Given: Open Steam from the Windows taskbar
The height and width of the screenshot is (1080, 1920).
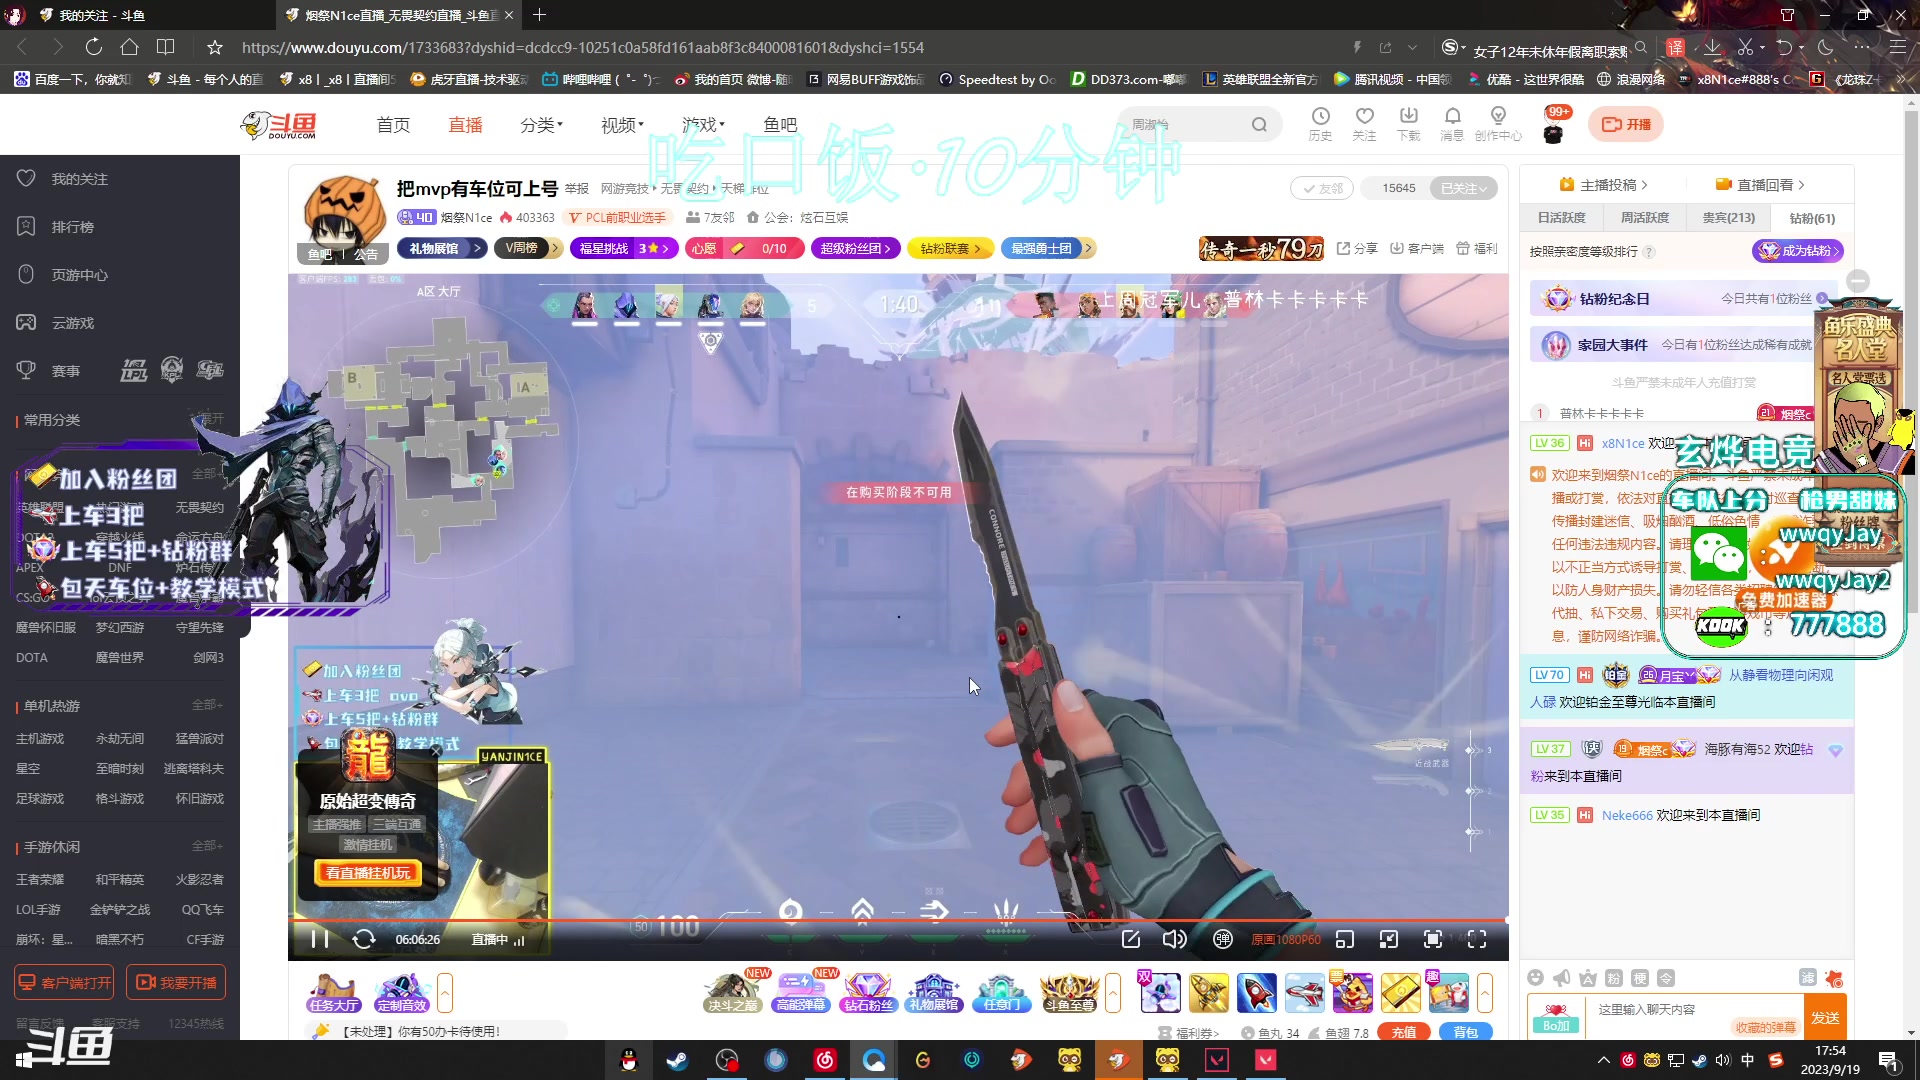Looking at the screenshot, I should click(678, 1060).
